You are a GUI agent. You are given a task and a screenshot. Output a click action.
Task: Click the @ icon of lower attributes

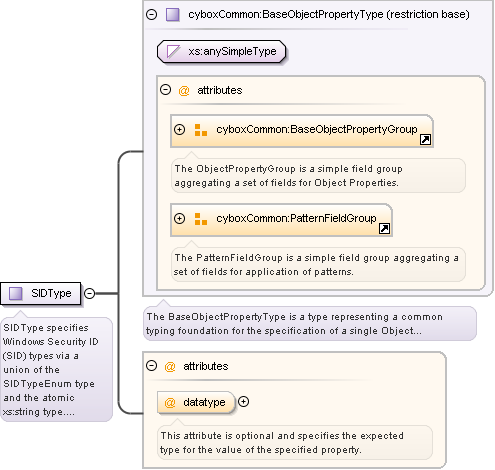(x=170, y=366)
